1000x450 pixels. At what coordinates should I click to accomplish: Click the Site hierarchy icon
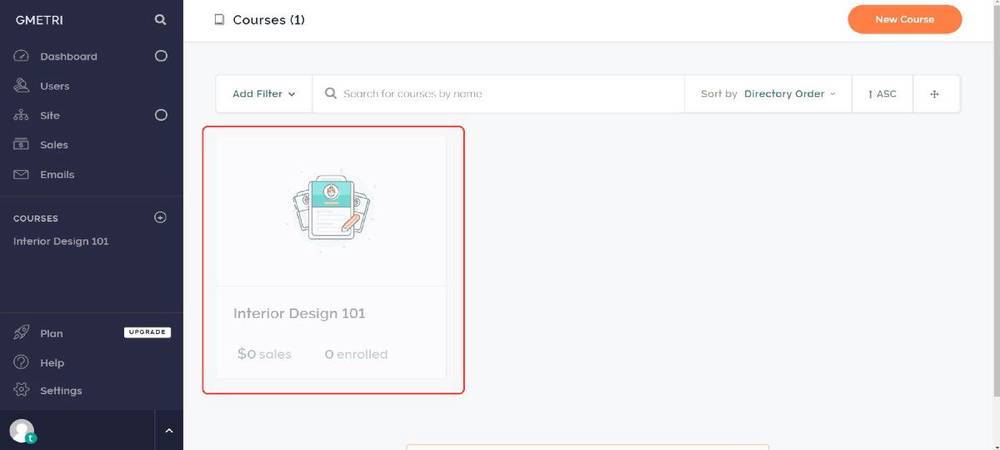tap(21, 115)
